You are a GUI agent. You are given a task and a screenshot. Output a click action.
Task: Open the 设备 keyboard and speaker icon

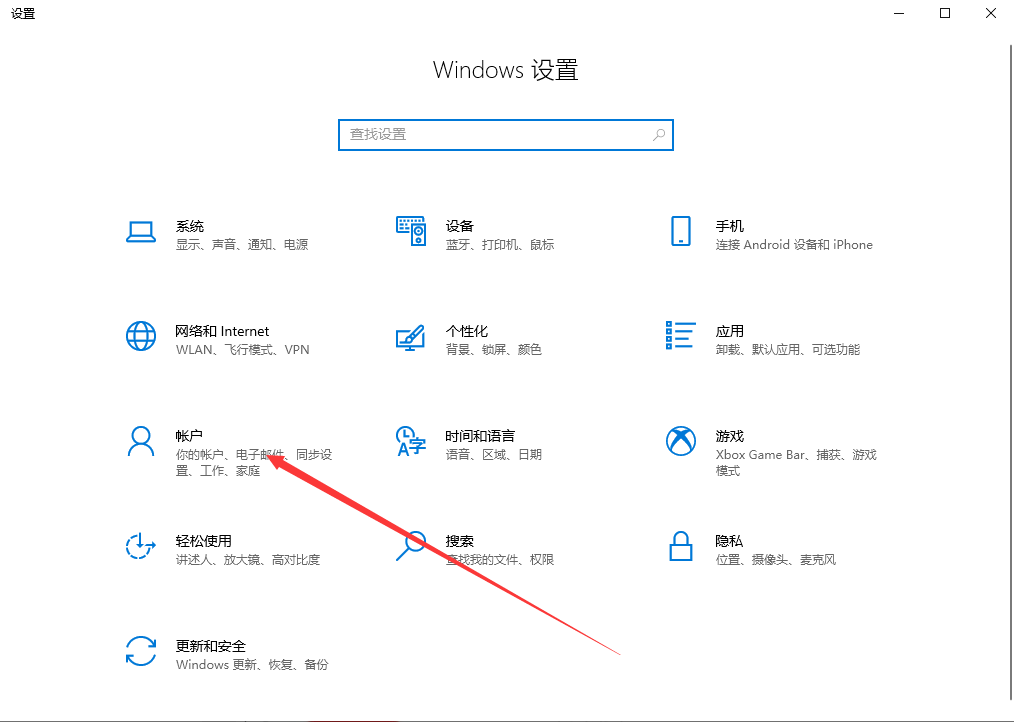411,231
